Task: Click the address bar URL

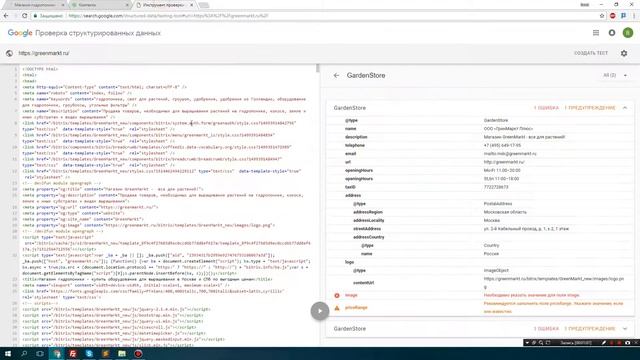Action: coord(168,16)
